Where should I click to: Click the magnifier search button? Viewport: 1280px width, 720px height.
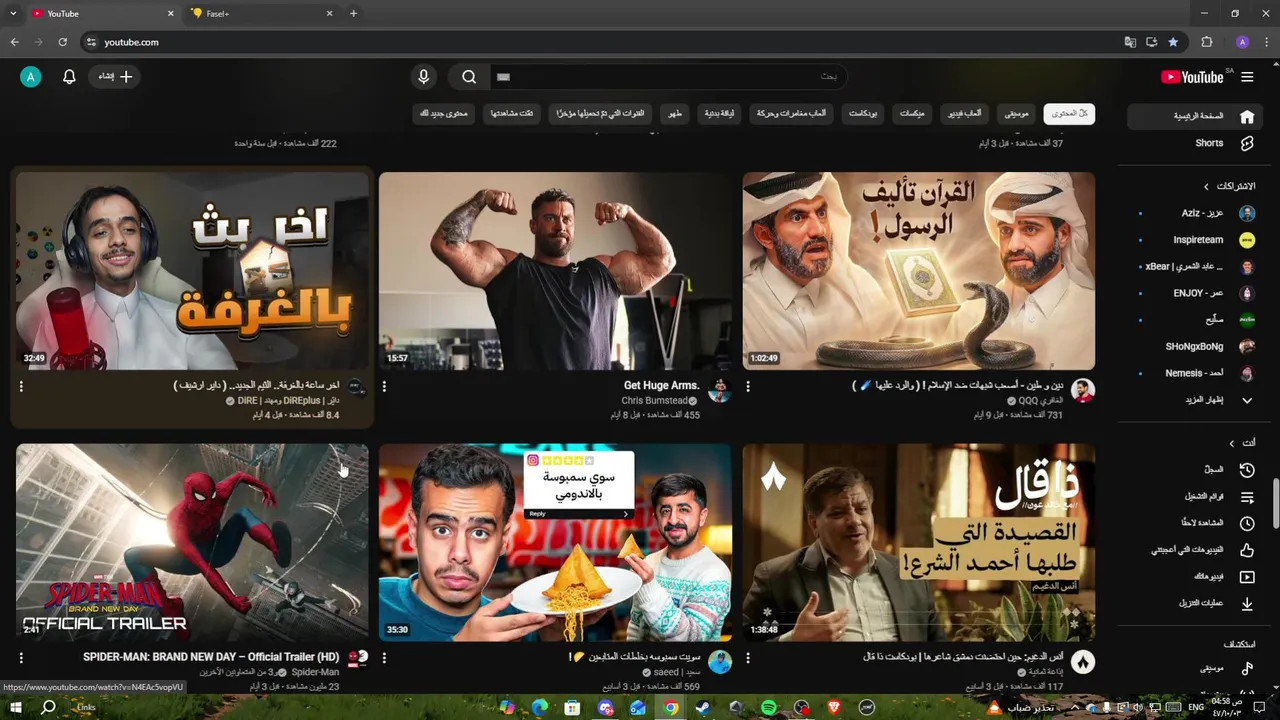coord(469,77)
